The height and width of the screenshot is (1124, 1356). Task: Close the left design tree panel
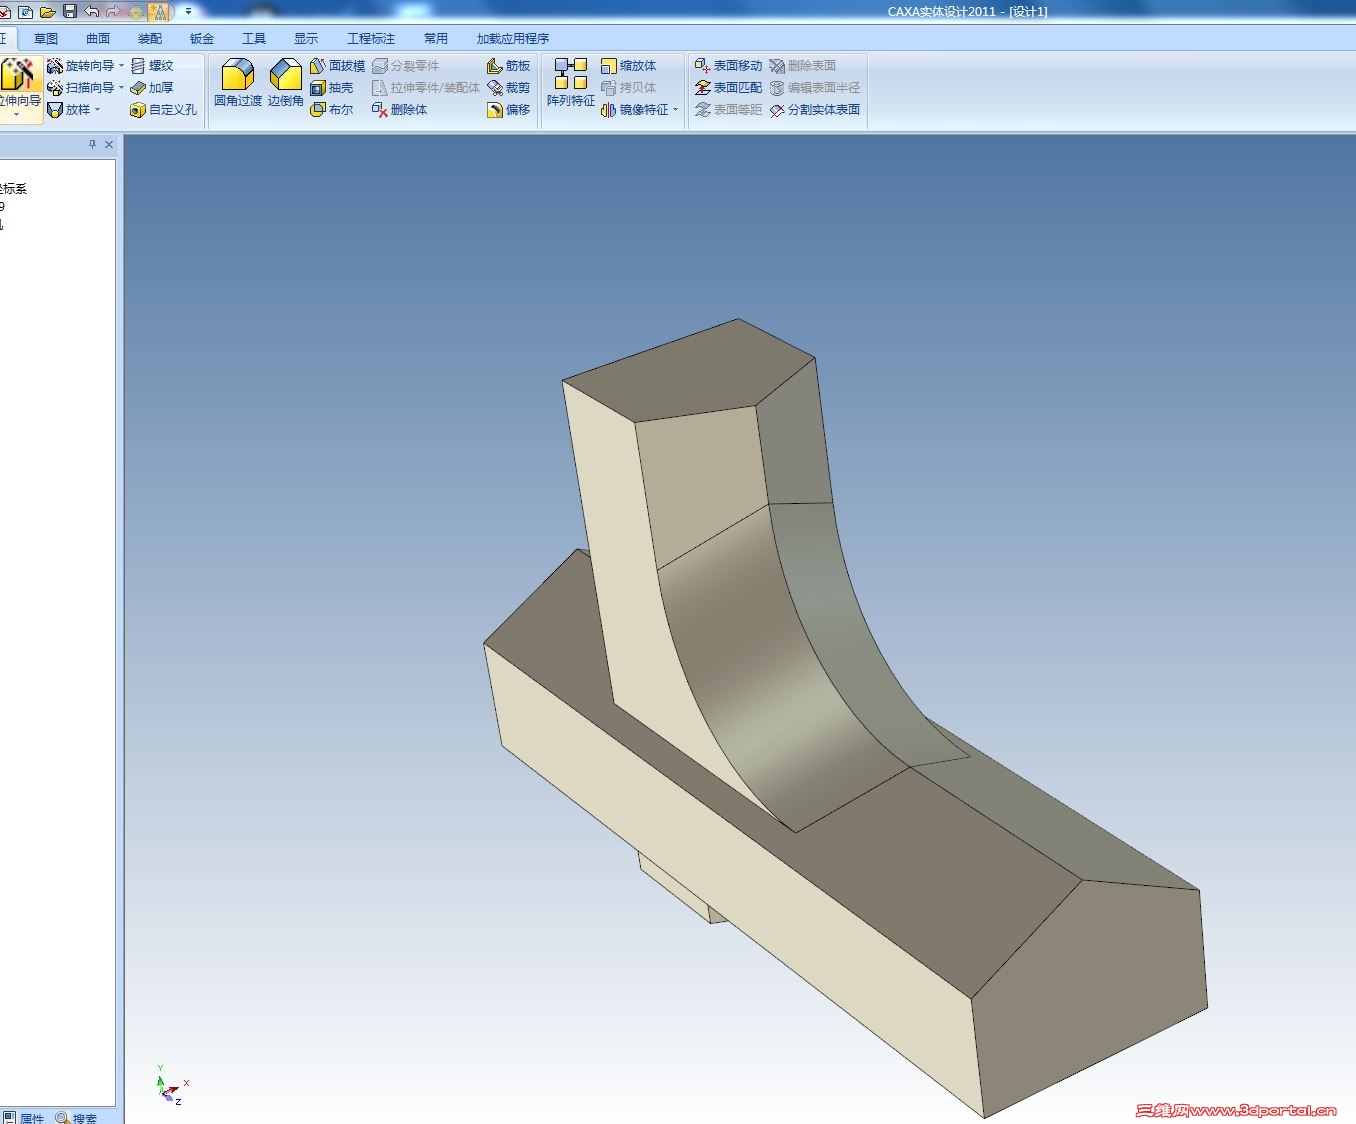click(109, 145)
